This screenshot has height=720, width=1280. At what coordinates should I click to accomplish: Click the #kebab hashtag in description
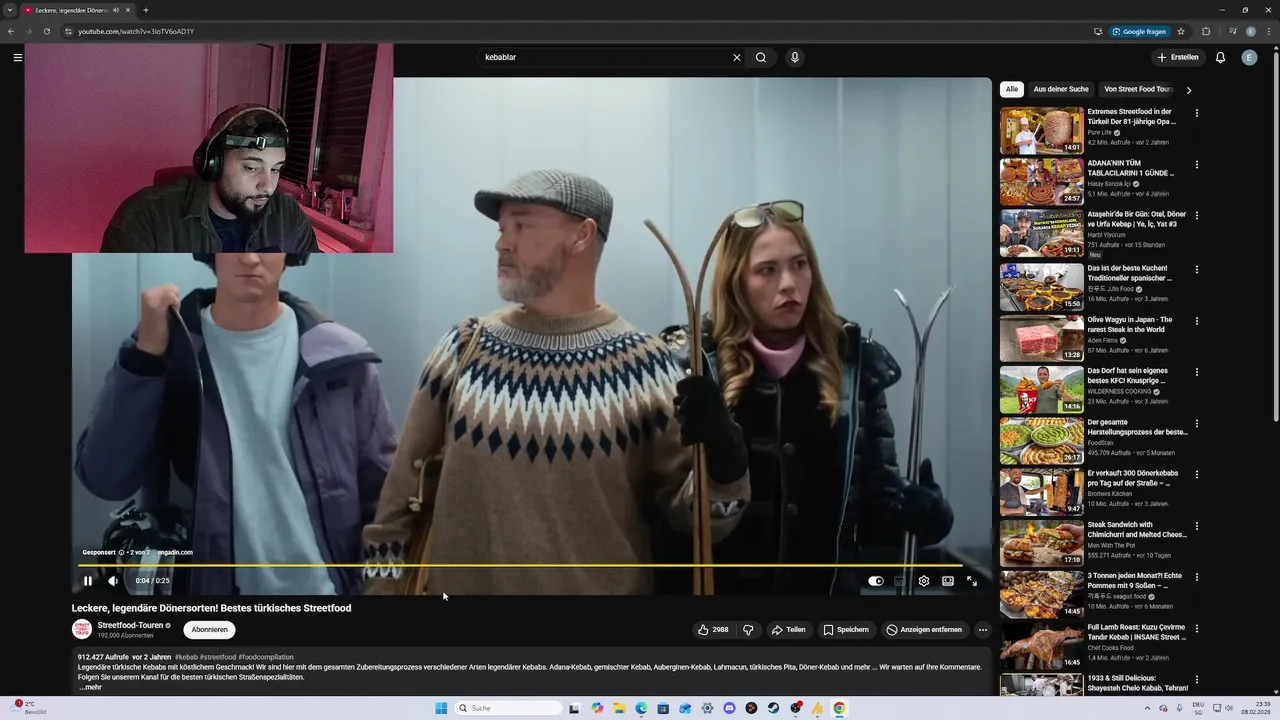pyautogui.click(x=186, y=657)
